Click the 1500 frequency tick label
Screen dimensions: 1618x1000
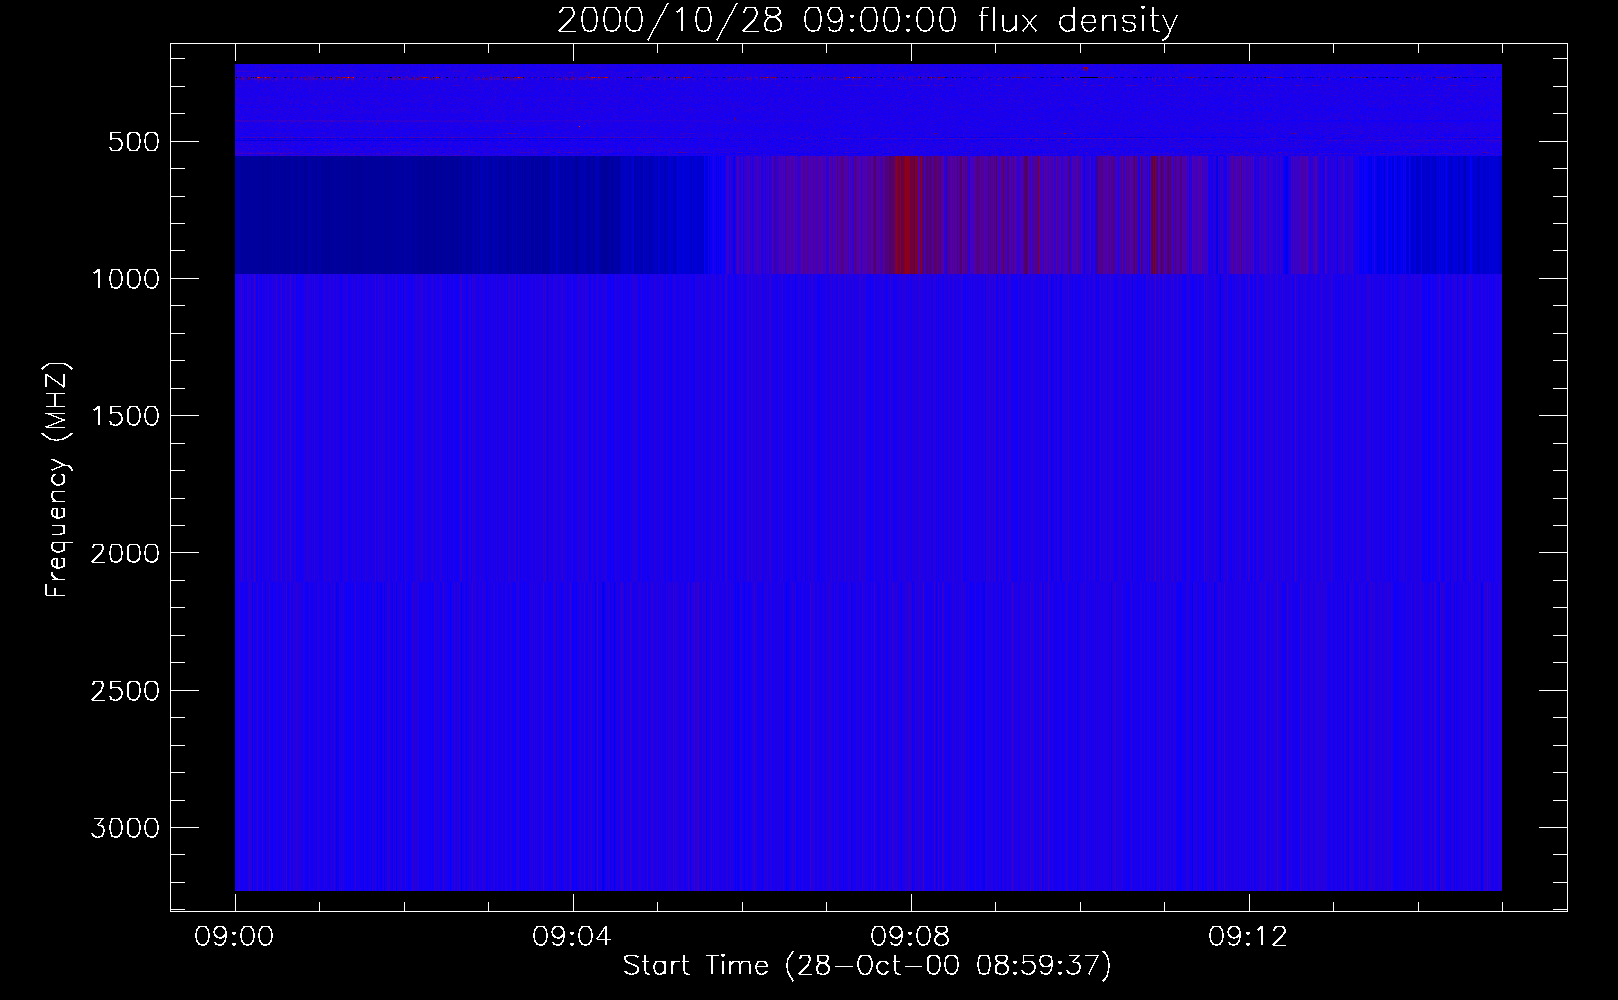125,416
